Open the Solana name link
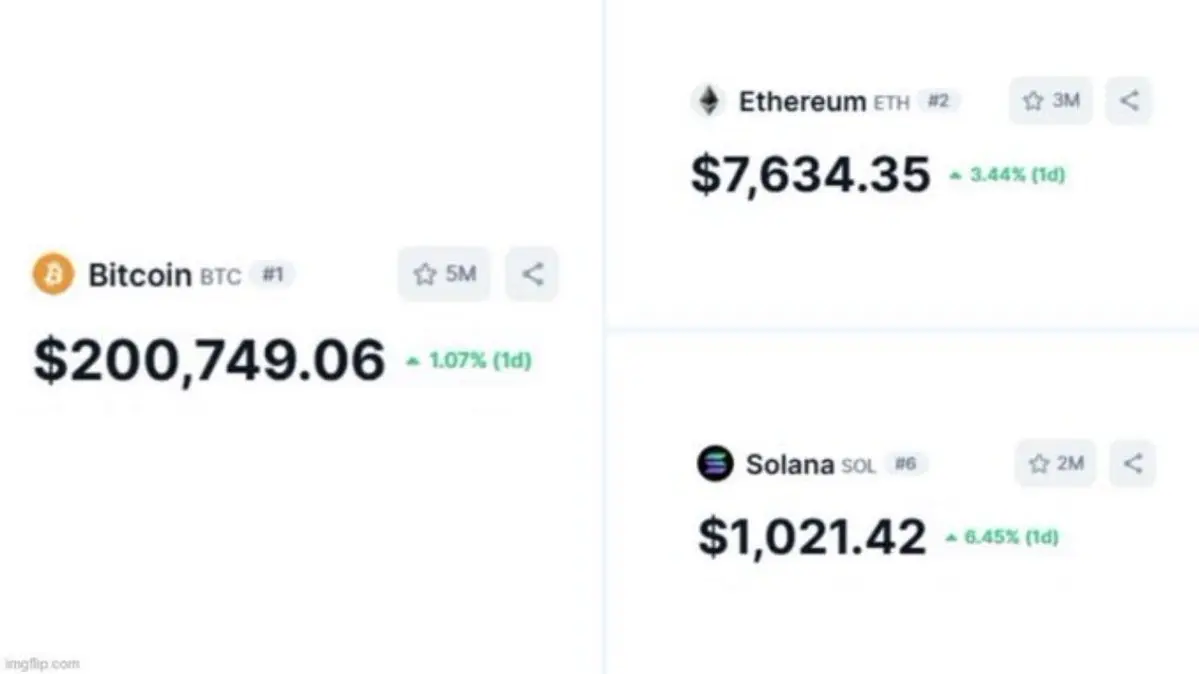The height and width of the screenshot is (674, 1199). point(789,465)
